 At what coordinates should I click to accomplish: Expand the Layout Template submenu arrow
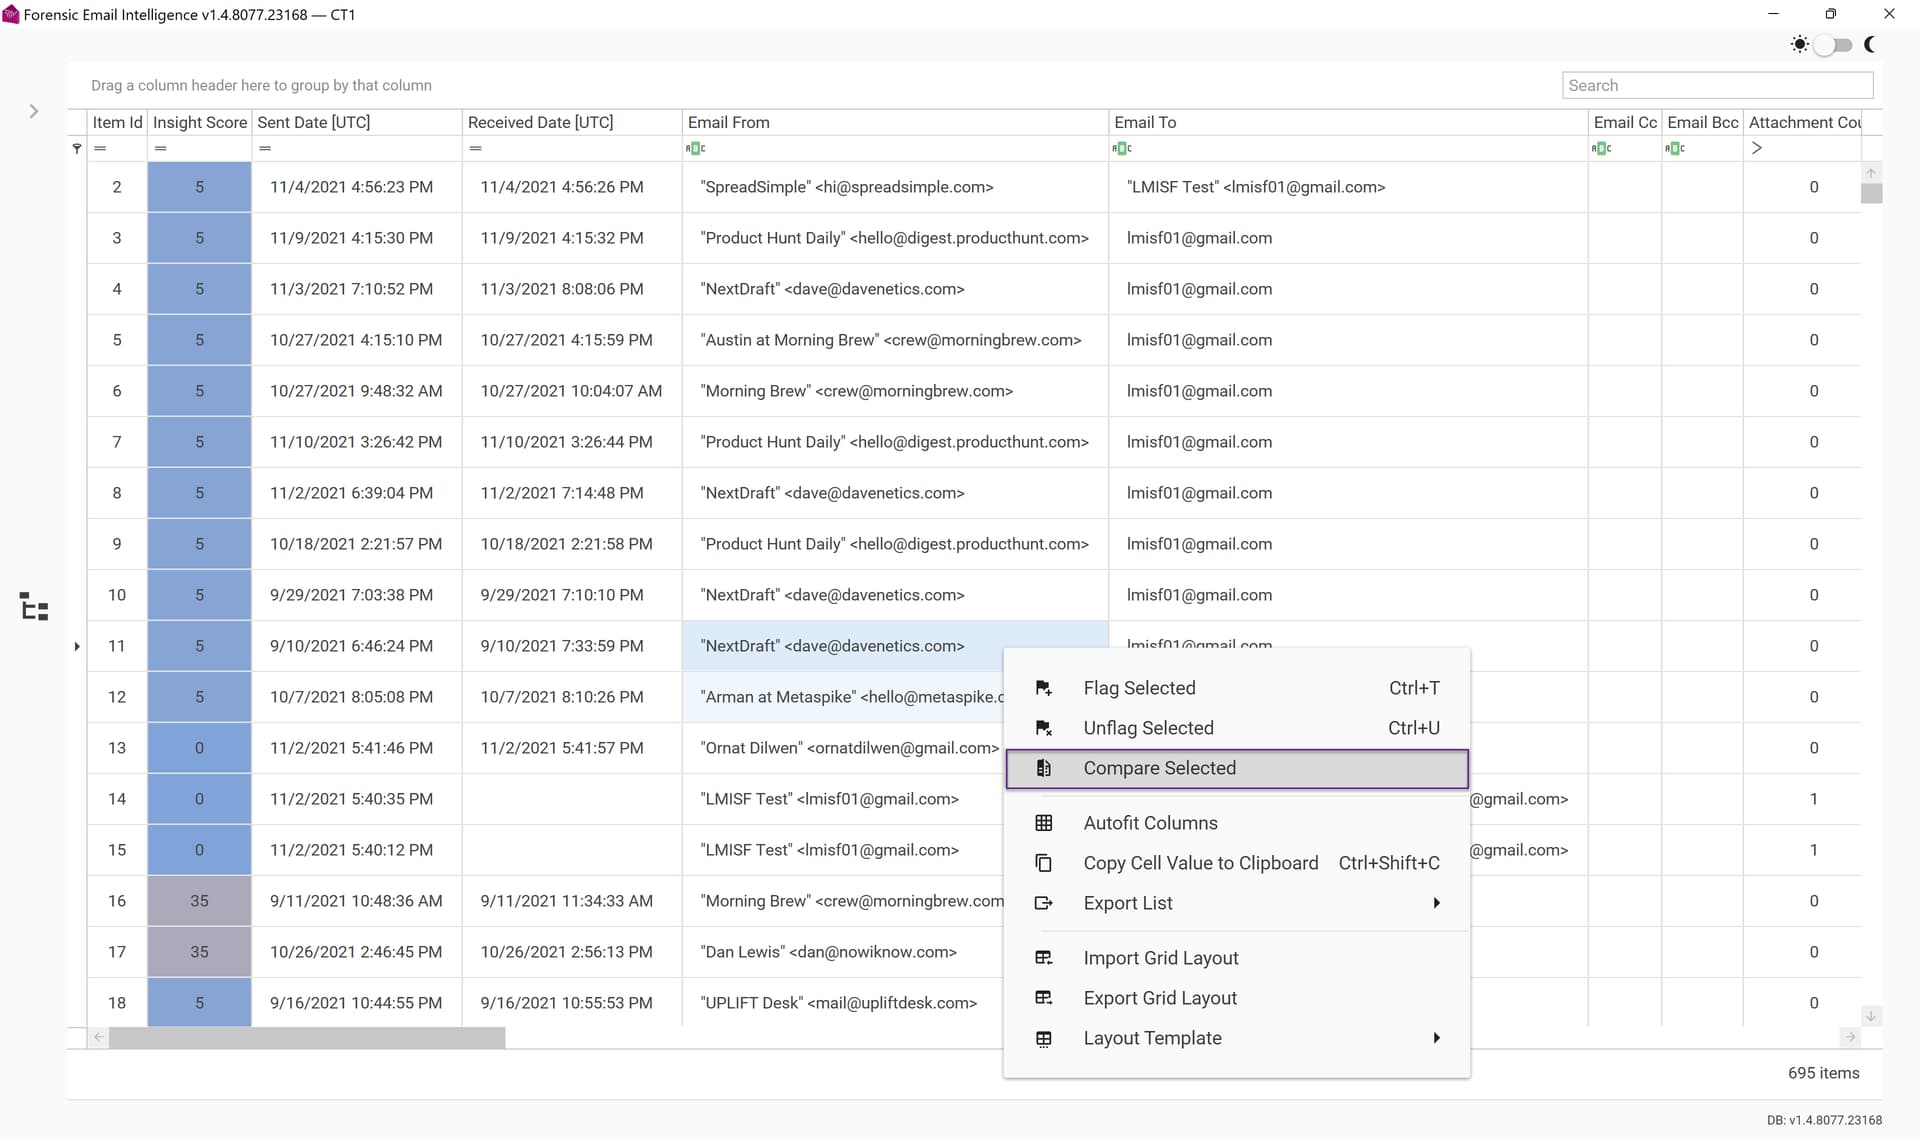[x=1436, y=1038]
